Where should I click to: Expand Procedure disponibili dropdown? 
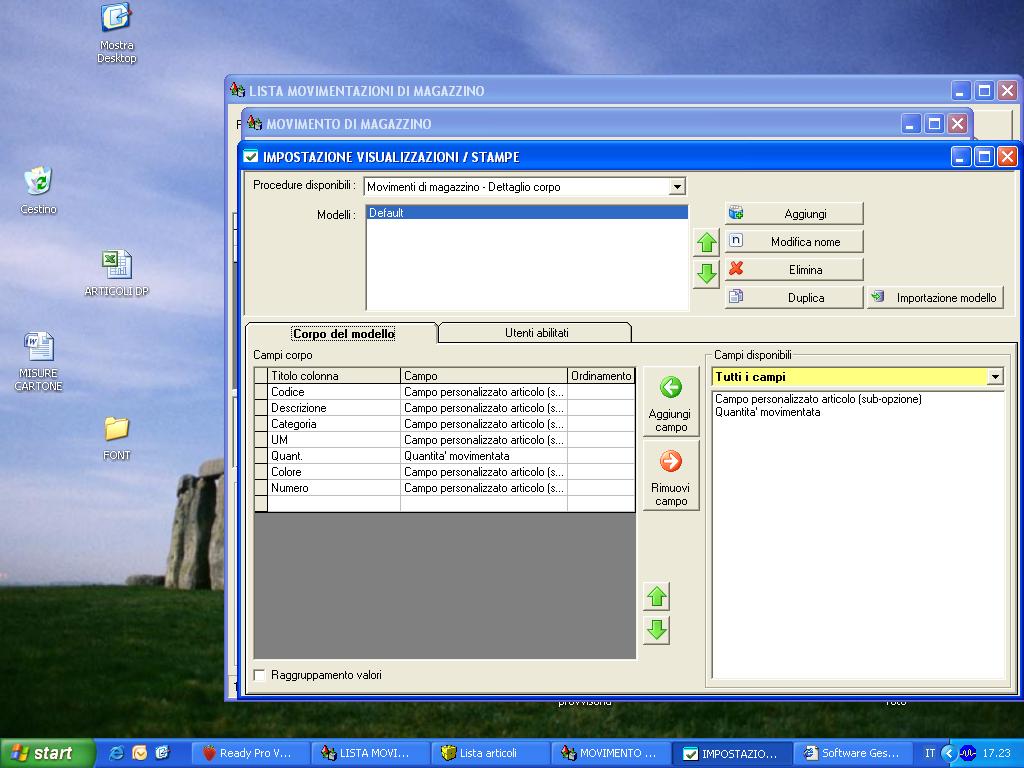coord(677,187)
